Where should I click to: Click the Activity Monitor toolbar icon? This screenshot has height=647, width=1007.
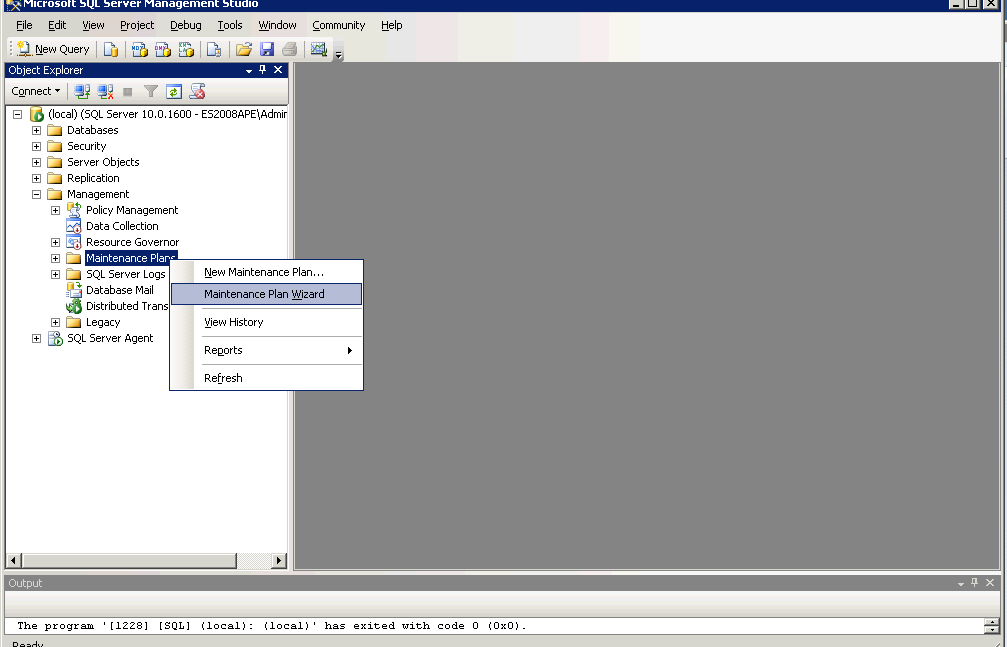pyautogui.click(x=319, y=49)
